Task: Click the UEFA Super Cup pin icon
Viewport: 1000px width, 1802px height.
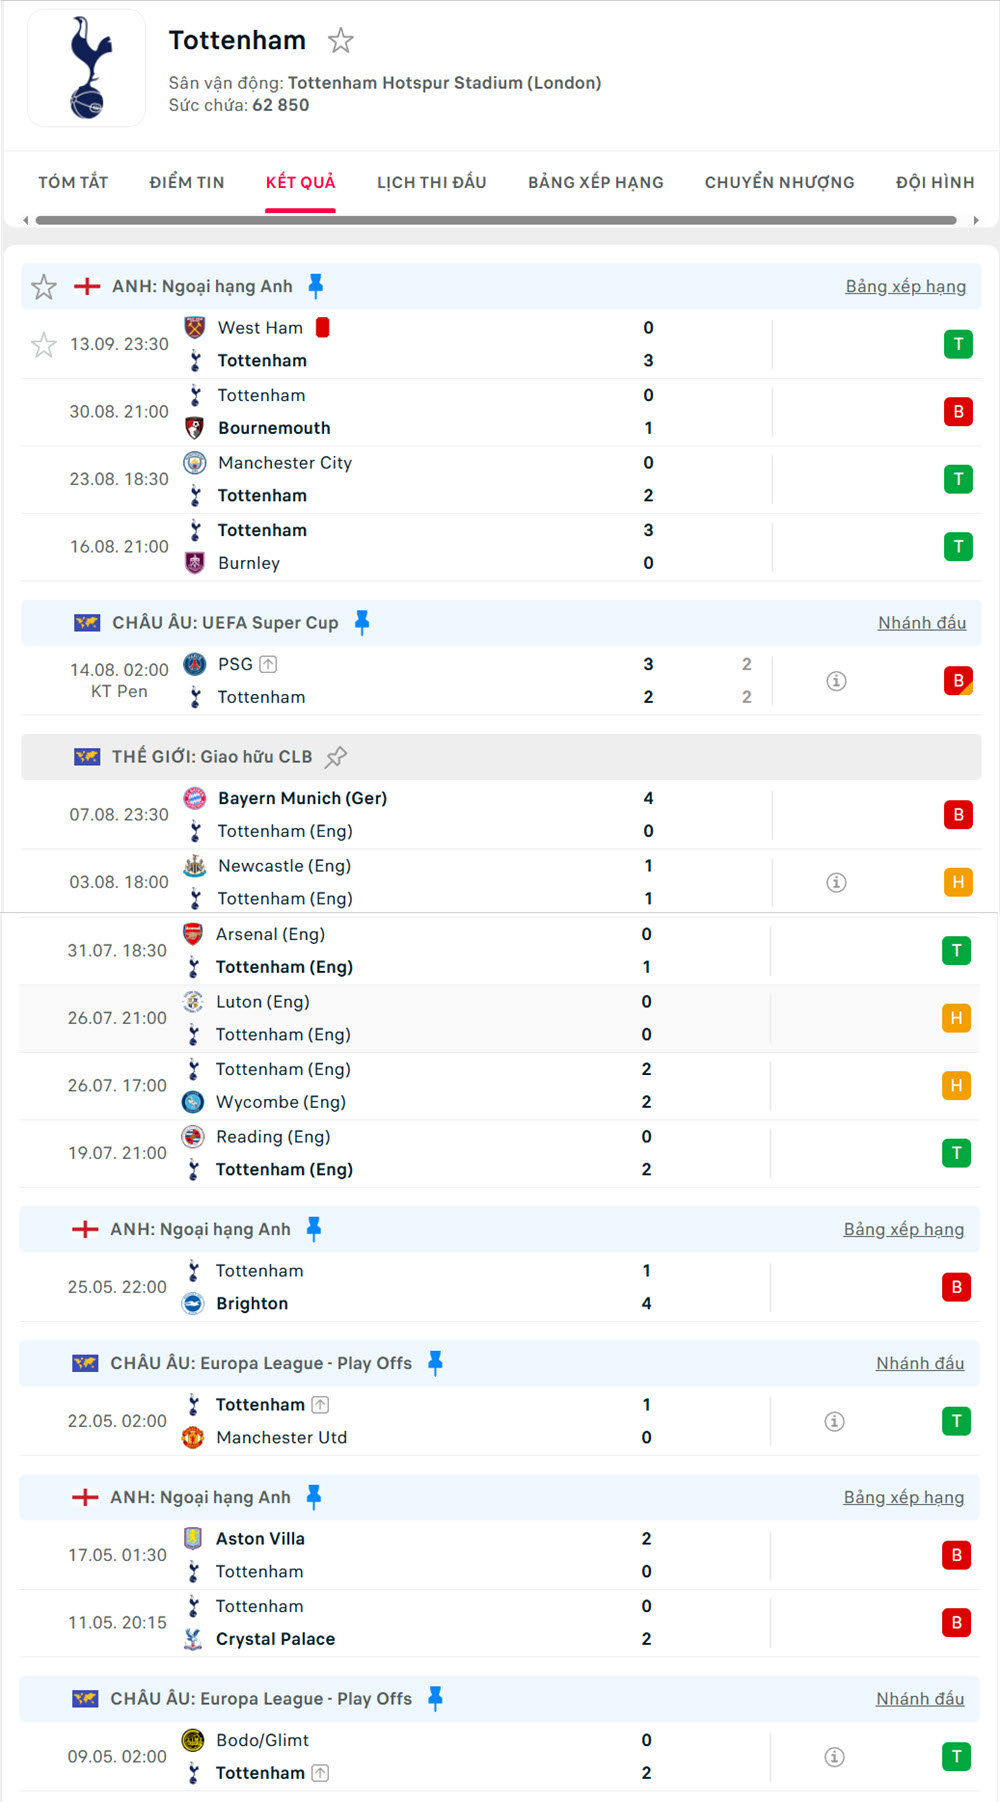Action: (362, 623)
